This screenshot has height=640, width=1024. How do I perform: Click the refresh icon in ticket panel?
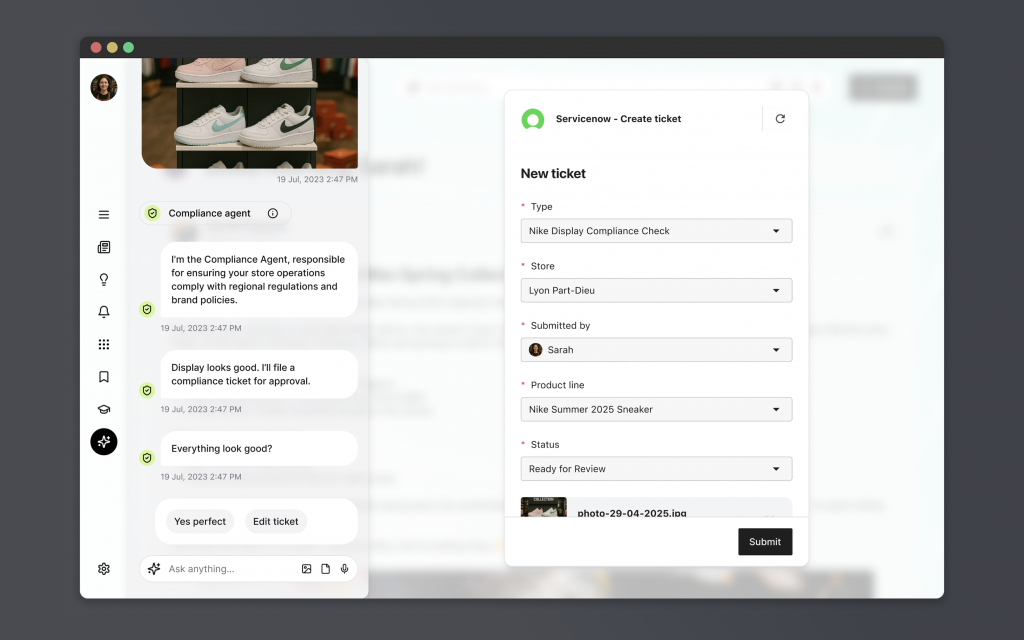click(x=780, y=119)
